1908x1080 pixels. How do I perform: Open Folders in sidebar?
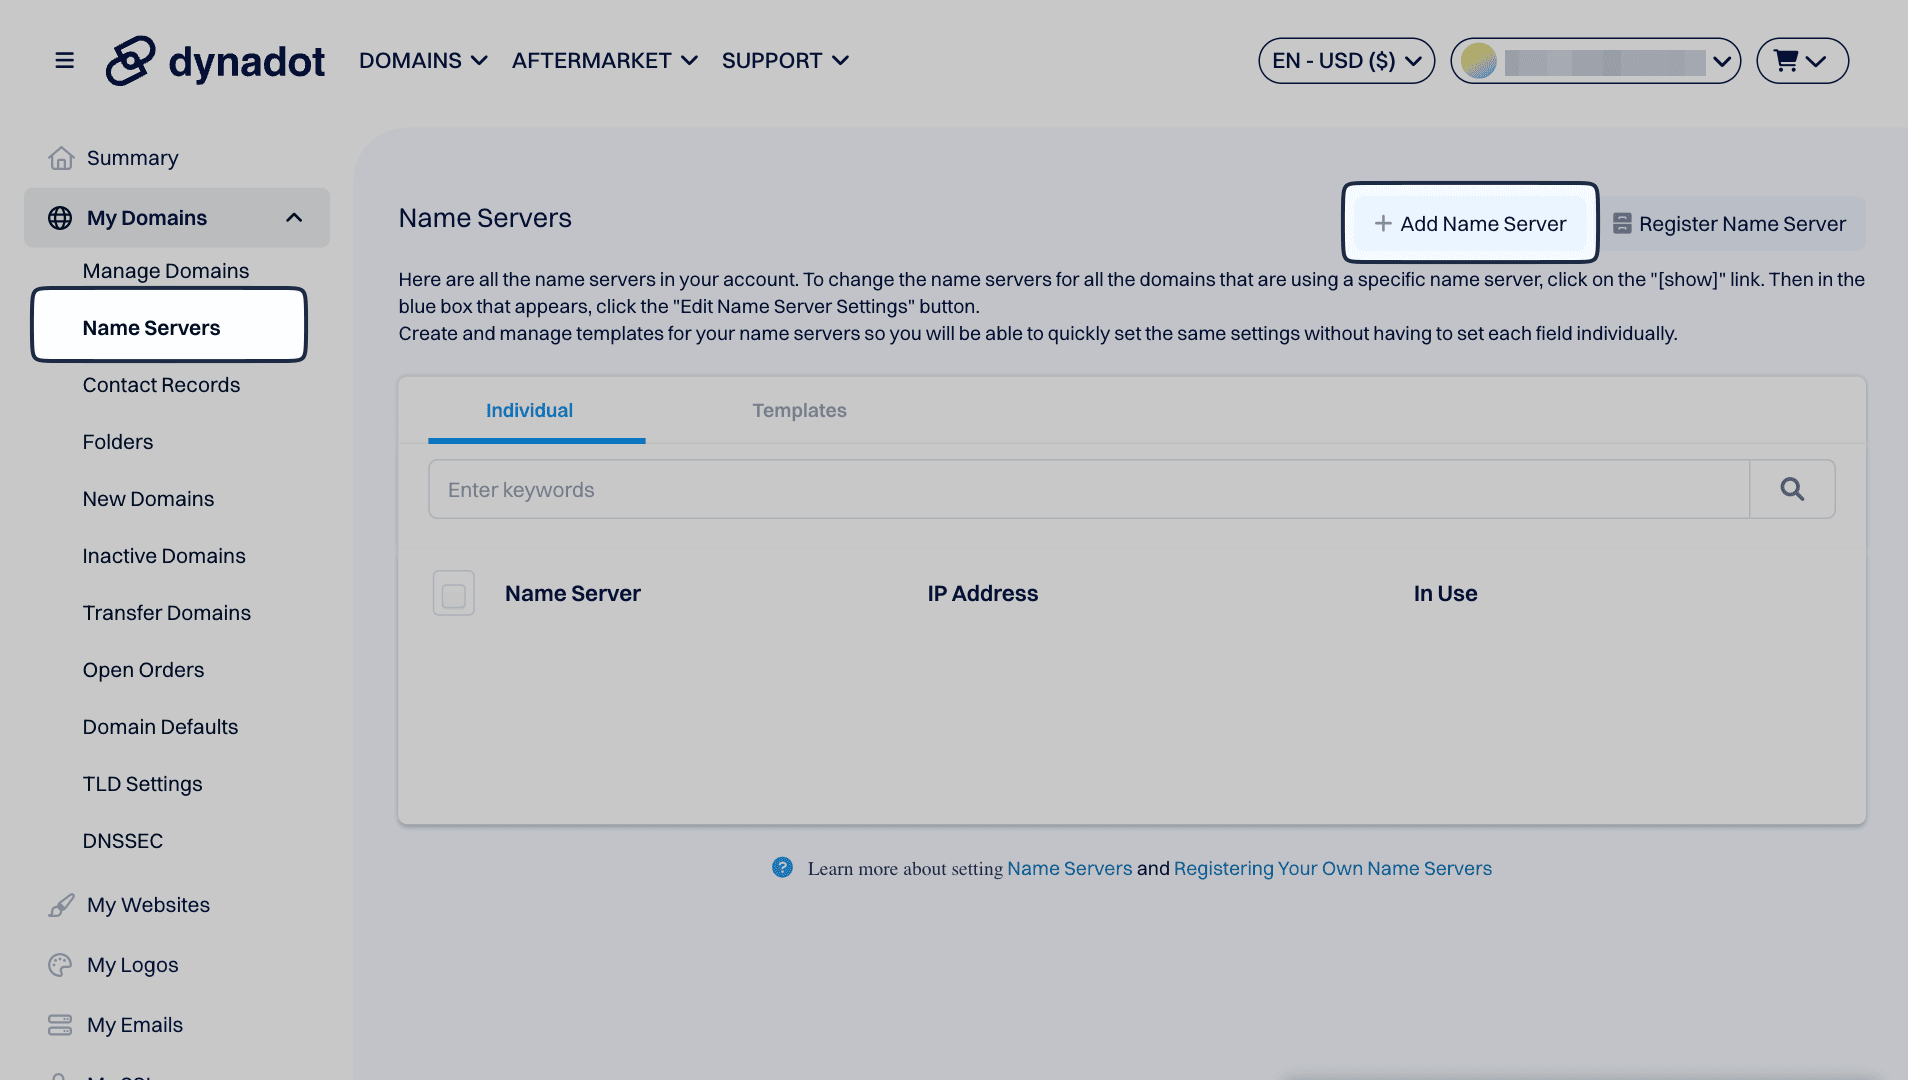118,442
